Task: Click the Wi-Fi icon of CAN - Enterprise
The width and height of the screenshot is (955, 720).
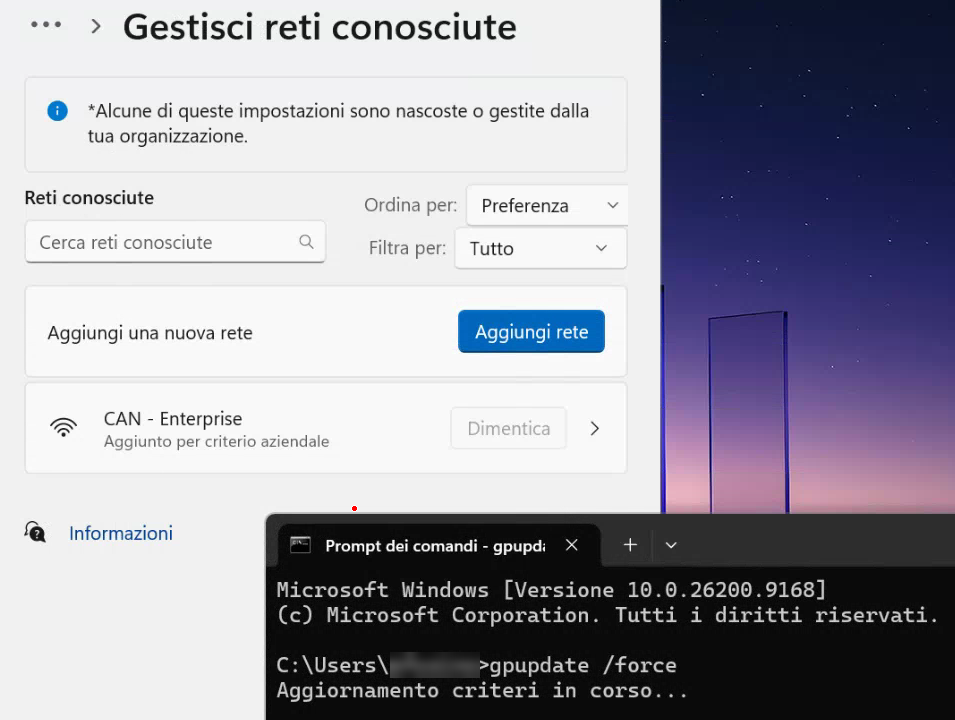Action: point(63,428)
